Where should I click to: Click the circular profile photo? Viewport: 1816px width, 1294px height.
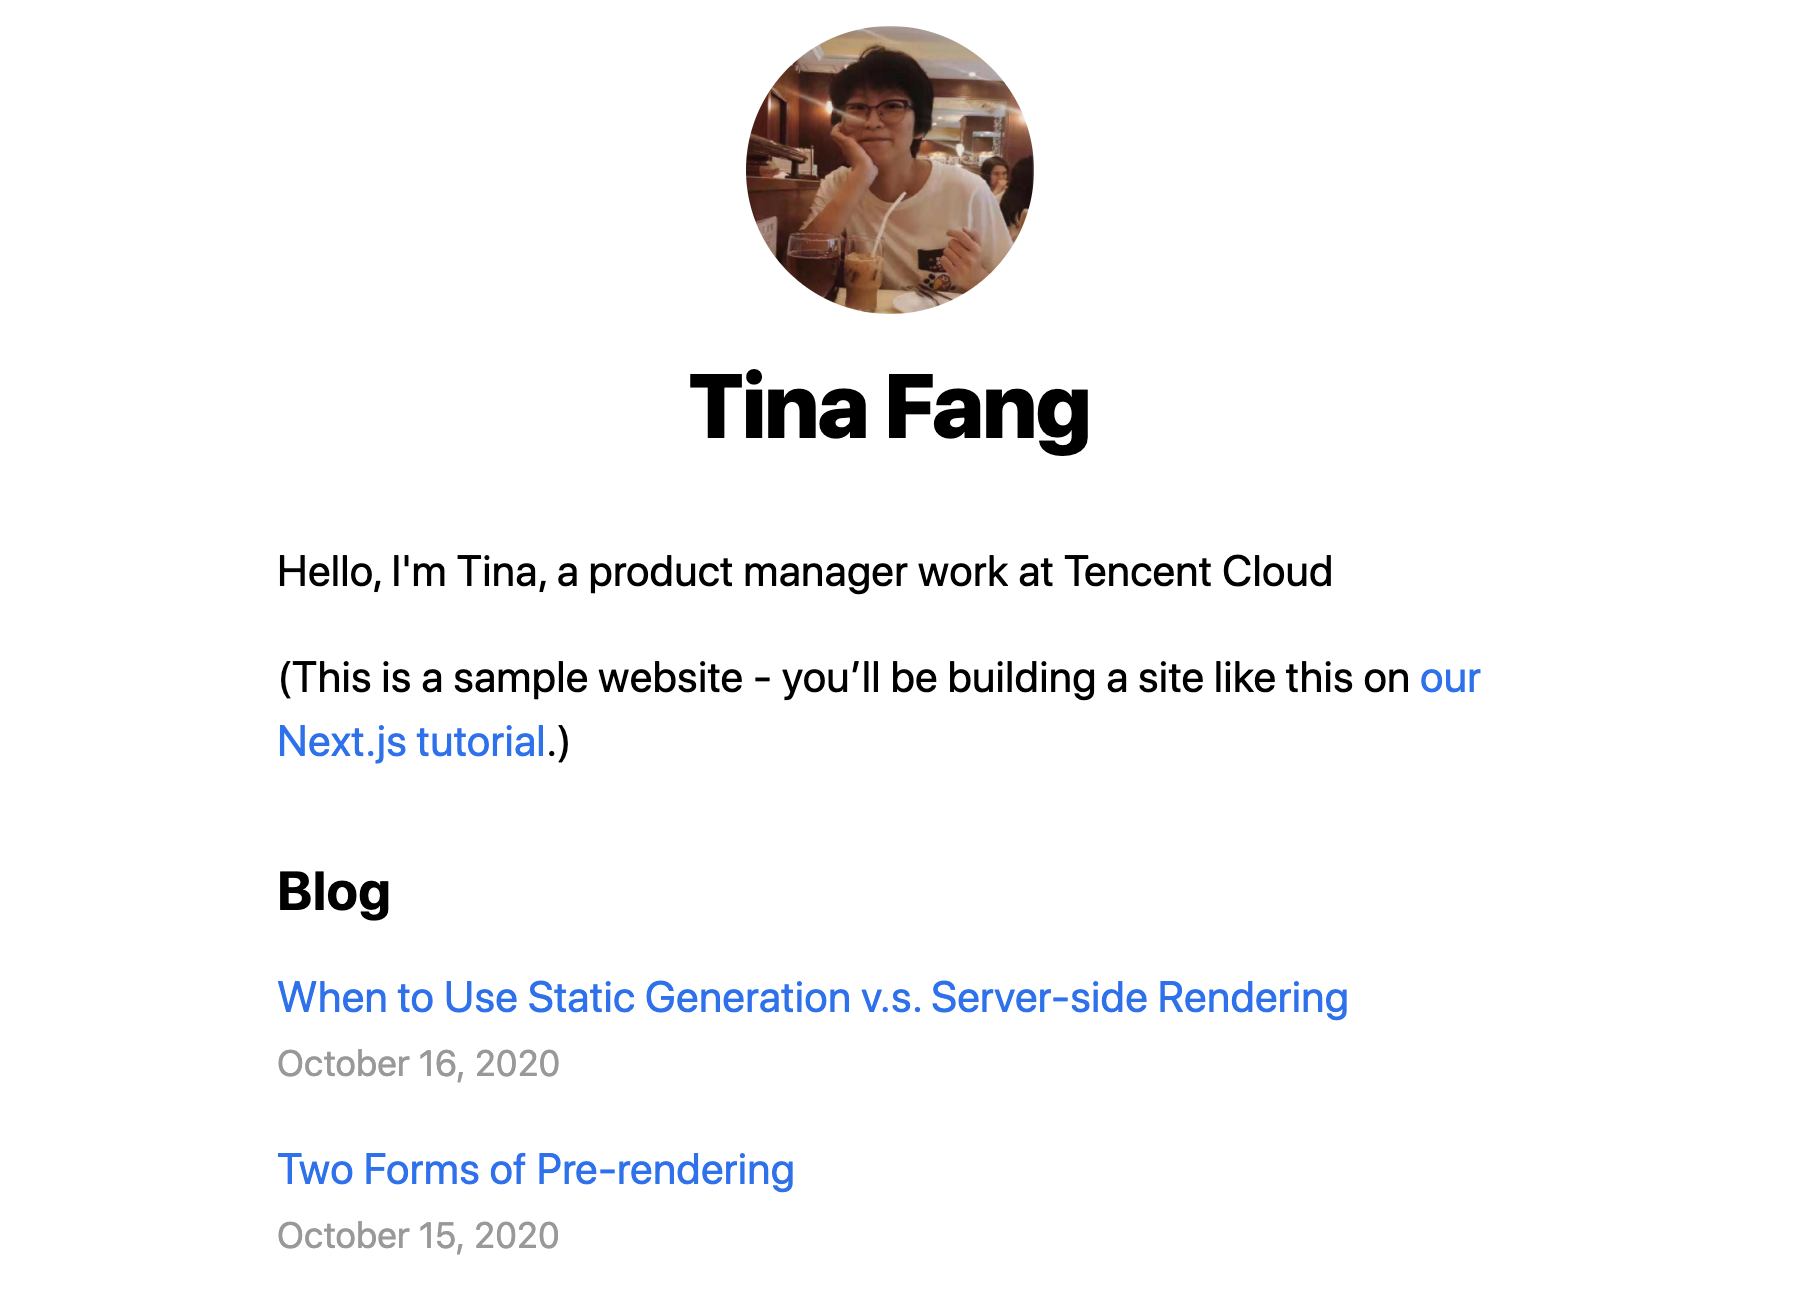coord(889,170)
